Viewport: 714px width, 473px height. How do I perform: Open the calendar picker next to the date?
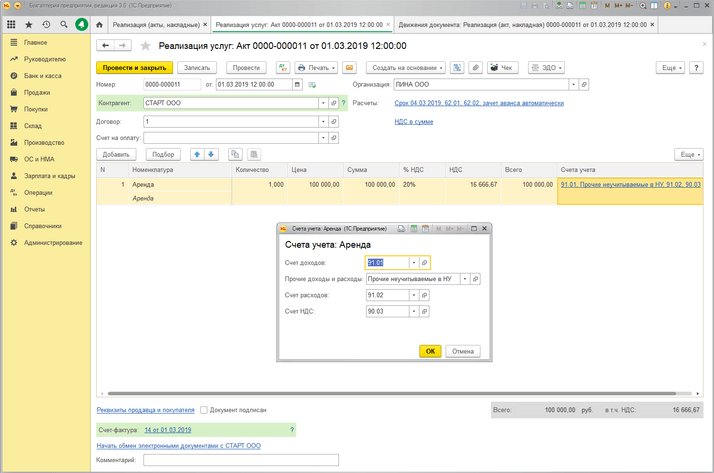[x=296, y=85]
